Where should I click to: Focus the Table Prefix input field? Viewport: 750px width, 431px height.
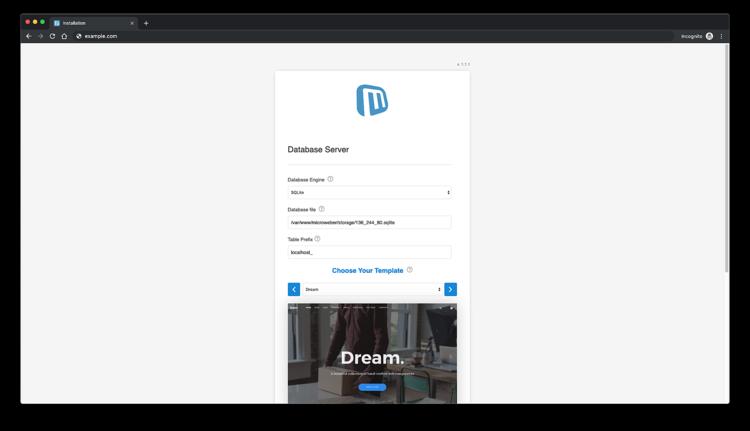click(369, 252)
